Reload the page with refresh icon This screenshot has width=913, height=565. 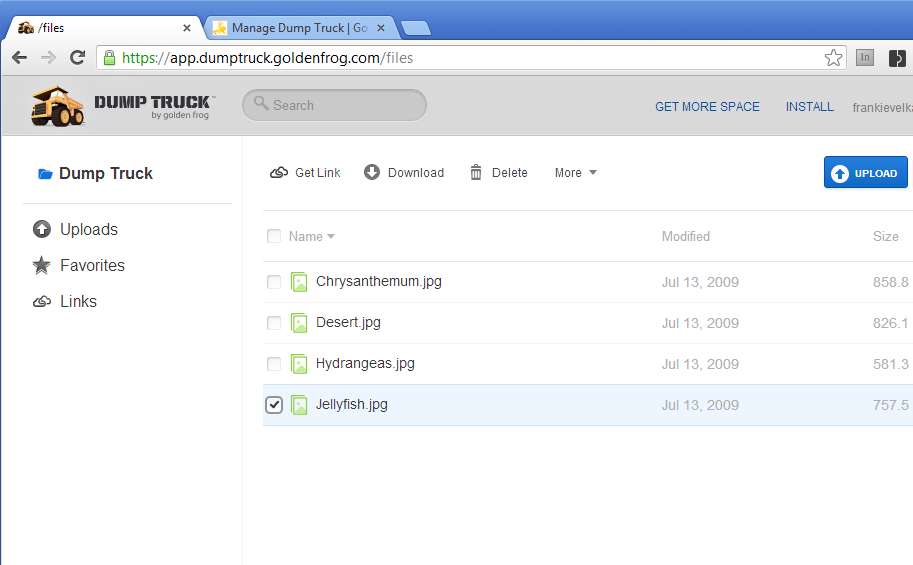pos(77,58)
